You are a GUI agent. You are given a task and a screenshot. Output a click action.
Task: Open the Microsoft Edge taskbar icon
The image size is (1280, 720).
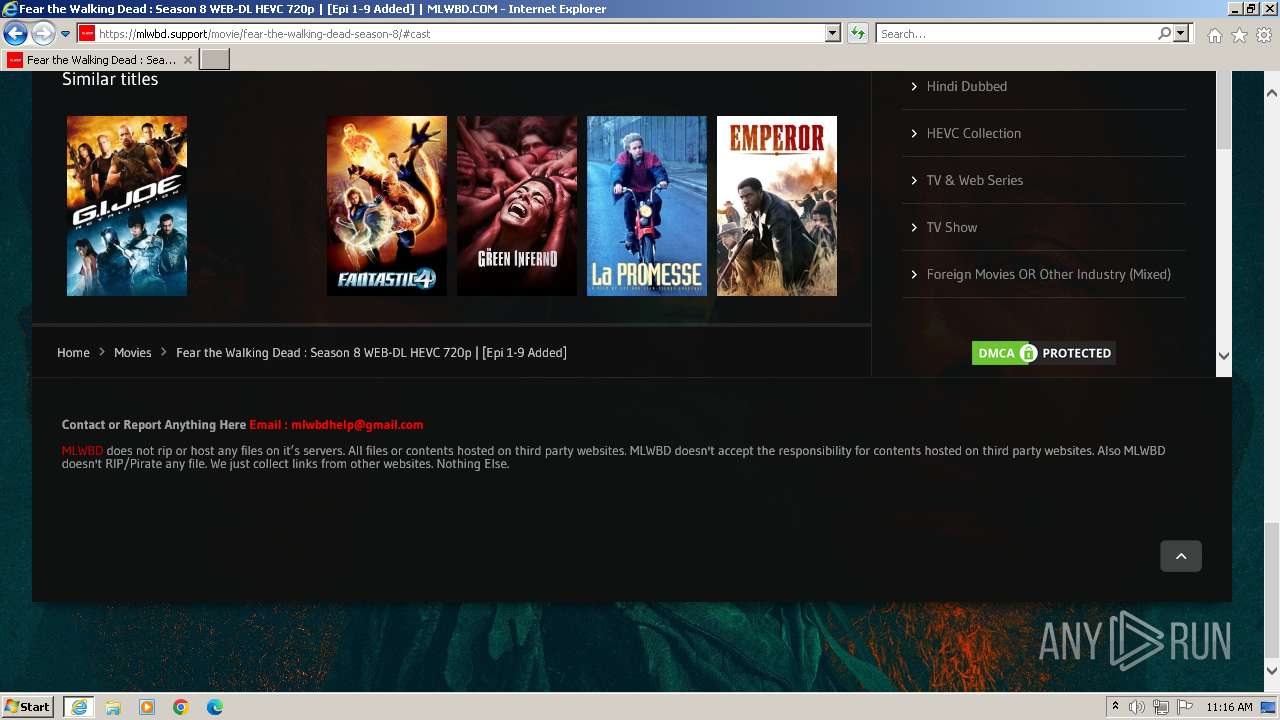[215, 707]
